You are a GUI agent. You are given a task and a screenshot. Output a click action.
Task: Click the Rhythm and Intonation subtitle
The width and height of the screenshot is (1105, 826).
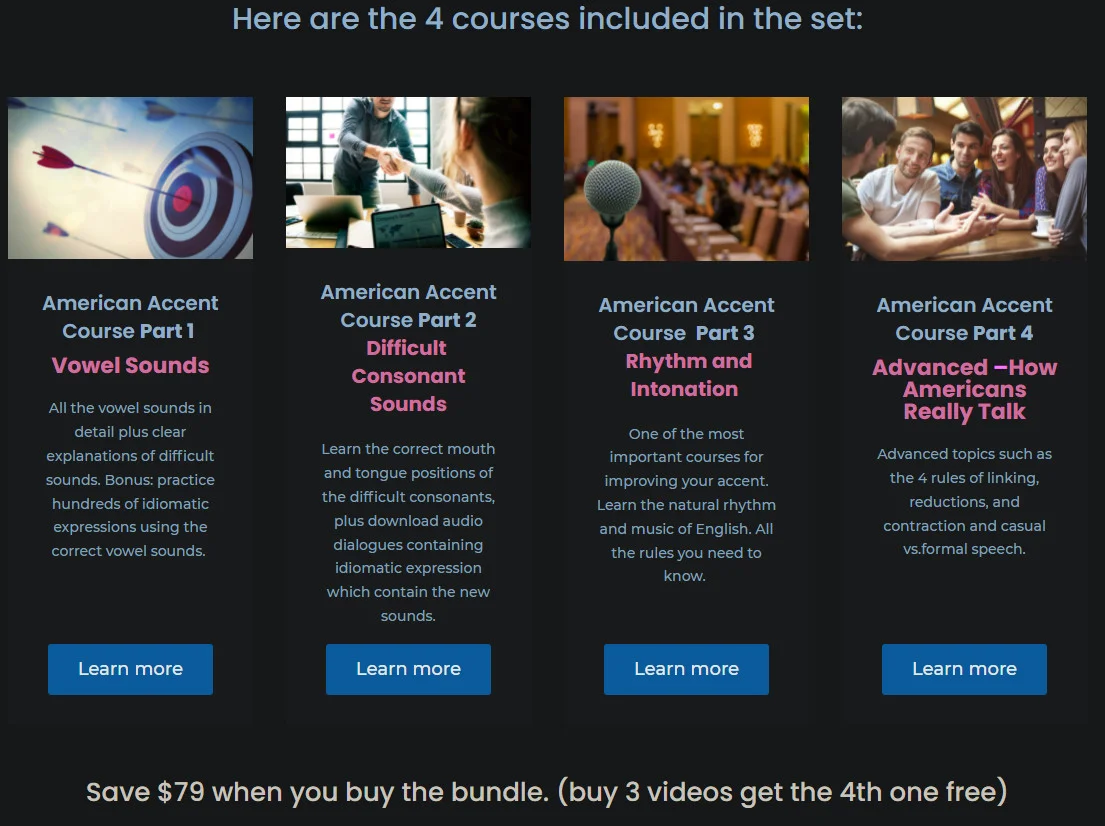tap(686, 375)
